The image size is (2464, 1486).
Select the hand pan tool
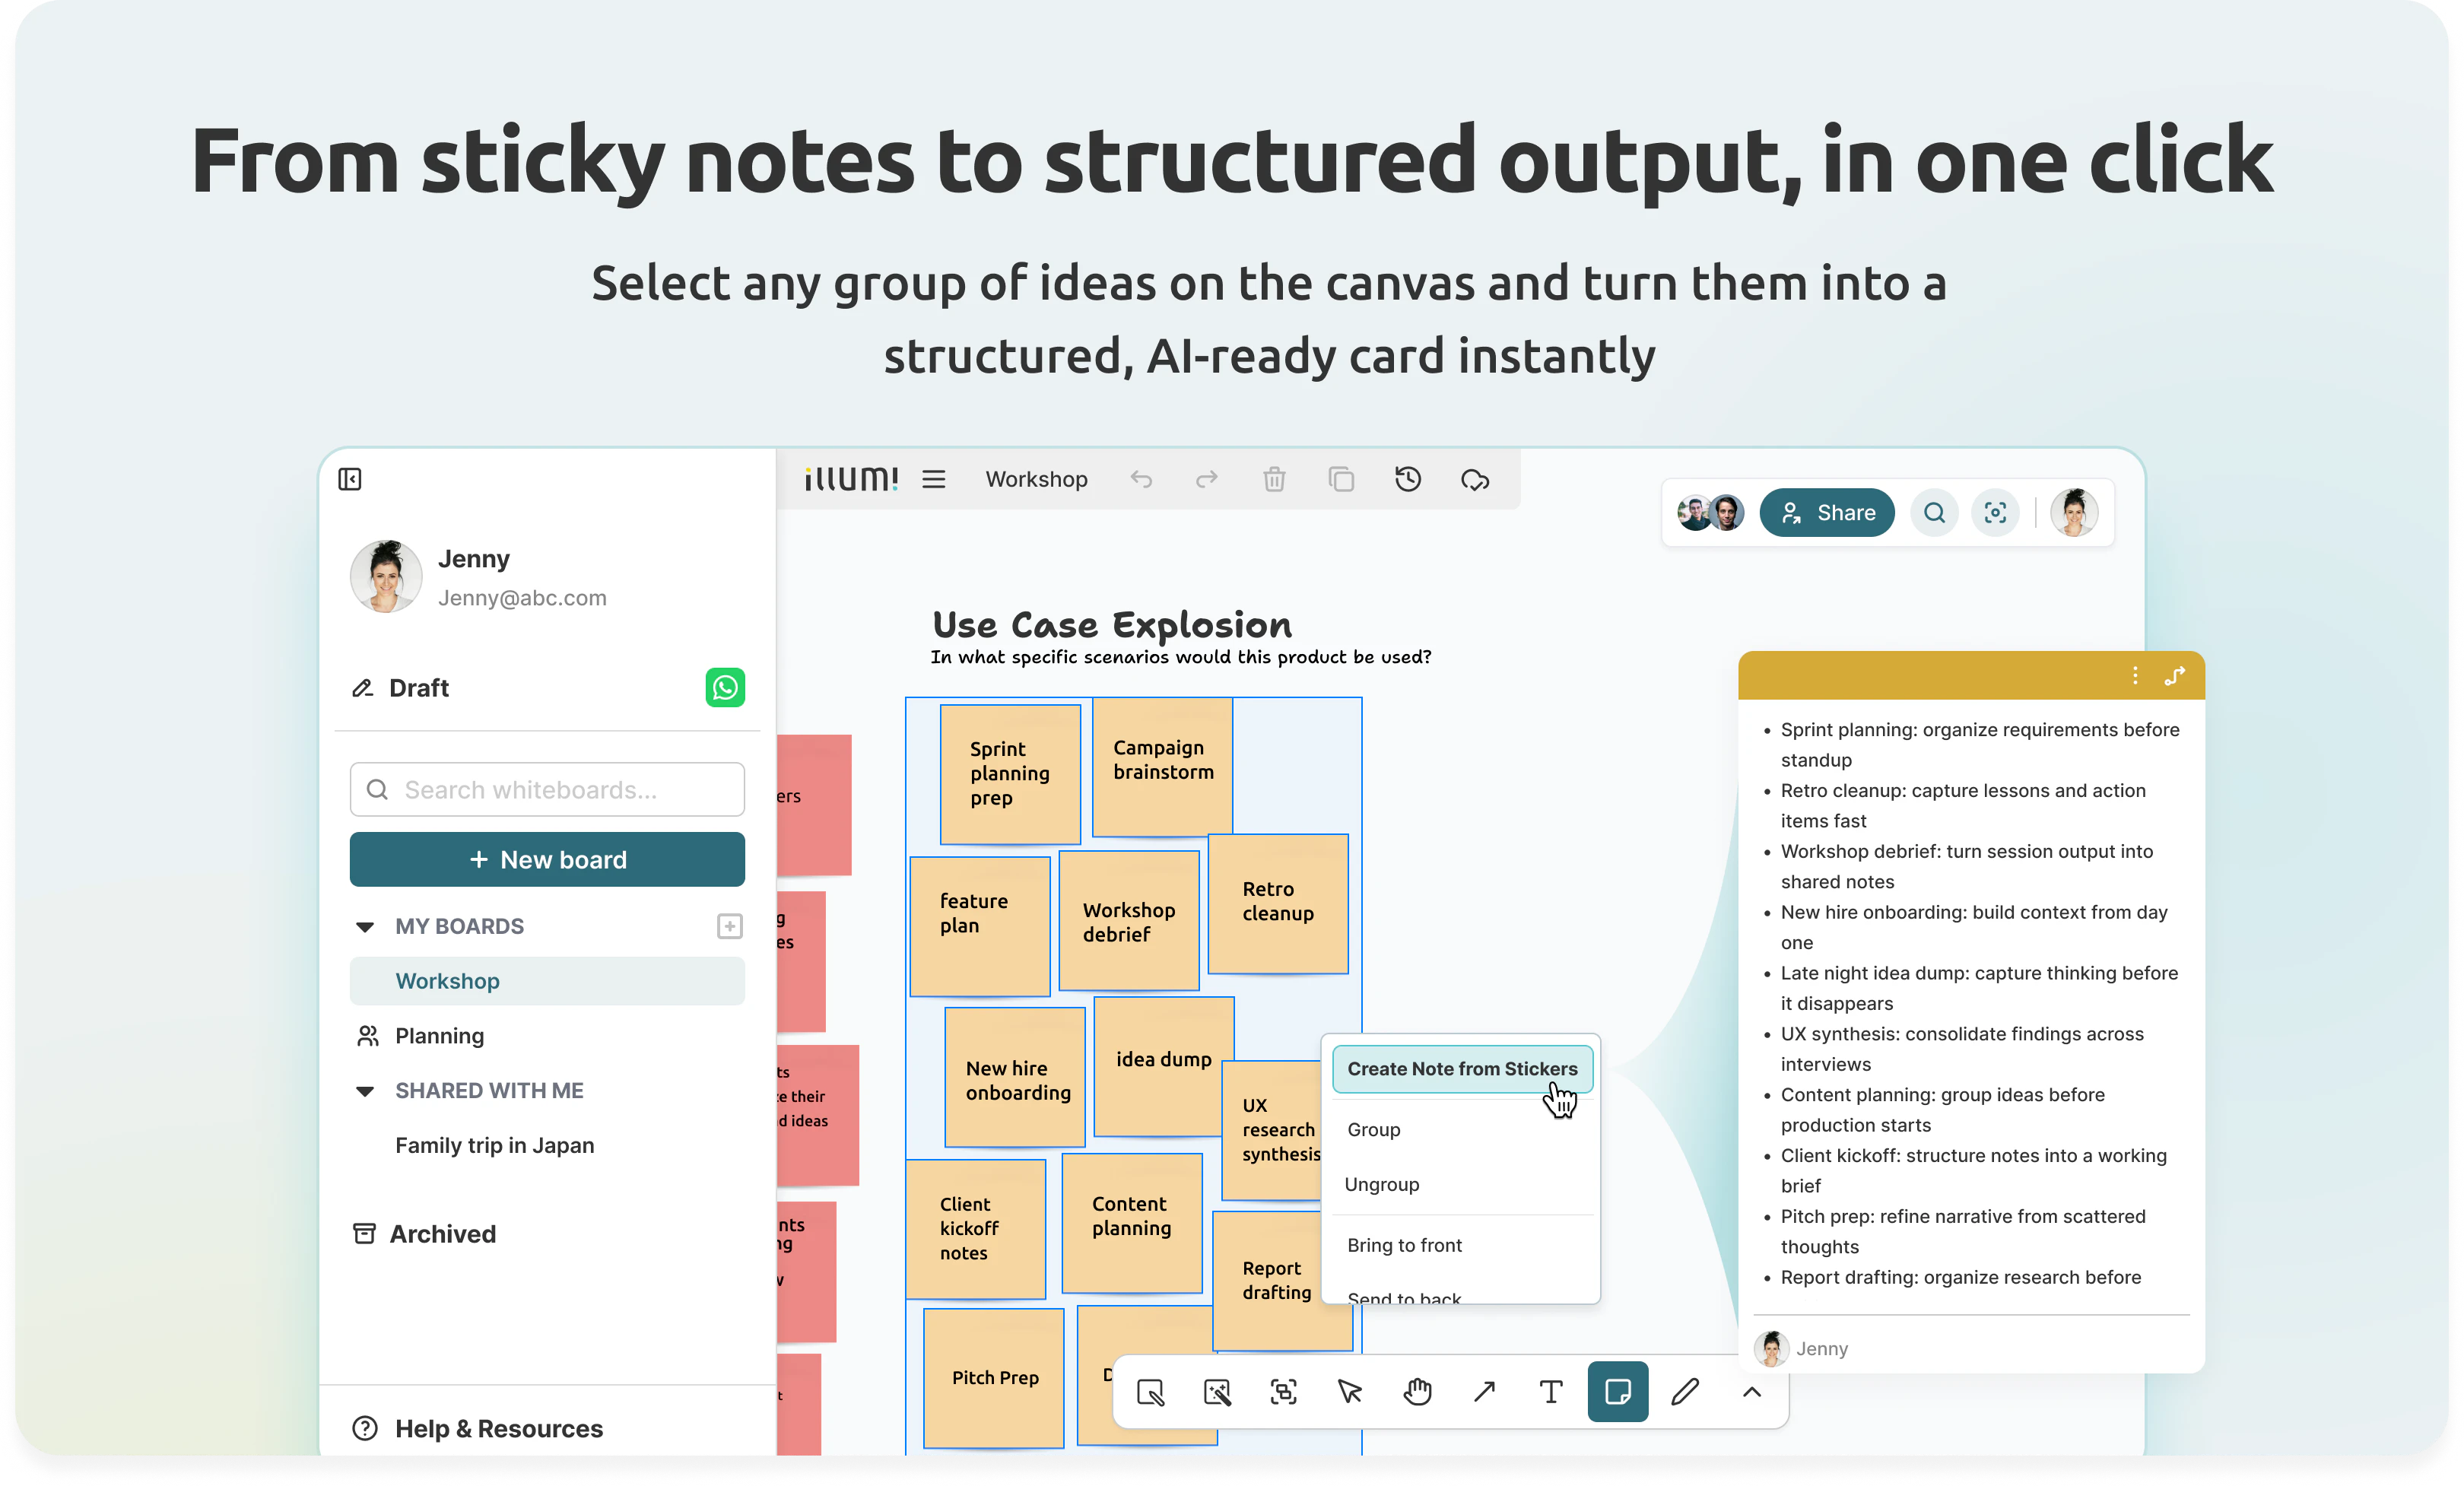[1417, 1392]
